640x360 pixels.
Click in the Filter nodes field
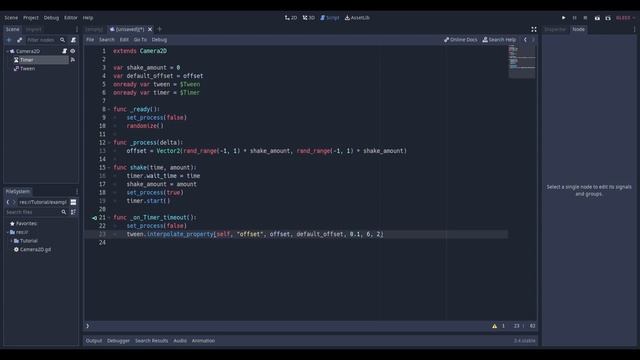41,40
